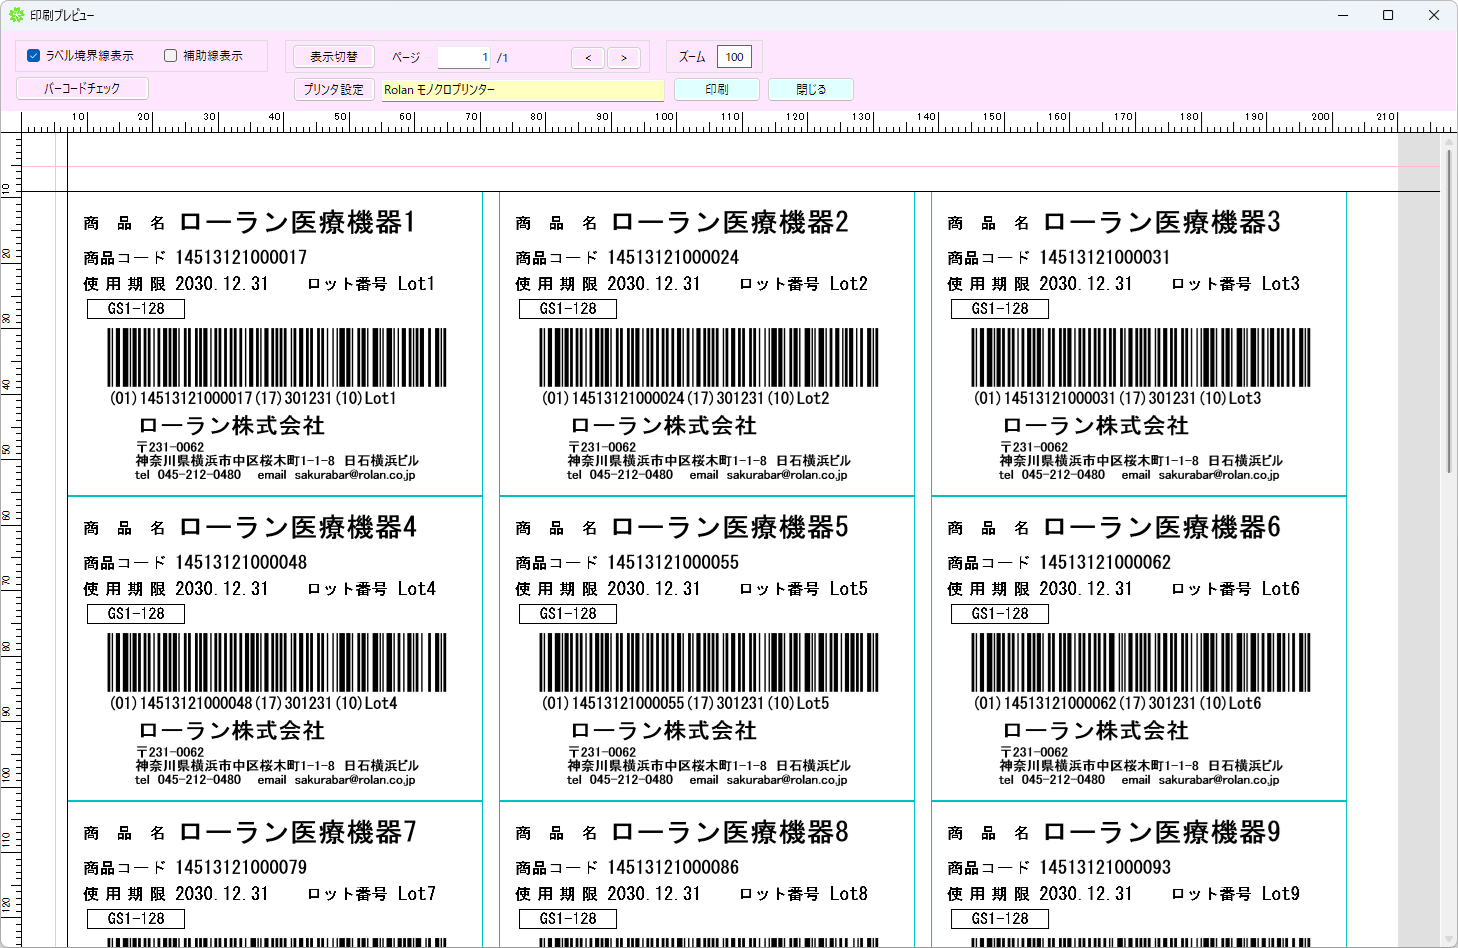Click 閉じる to close the preview

[x=810, y=89]
